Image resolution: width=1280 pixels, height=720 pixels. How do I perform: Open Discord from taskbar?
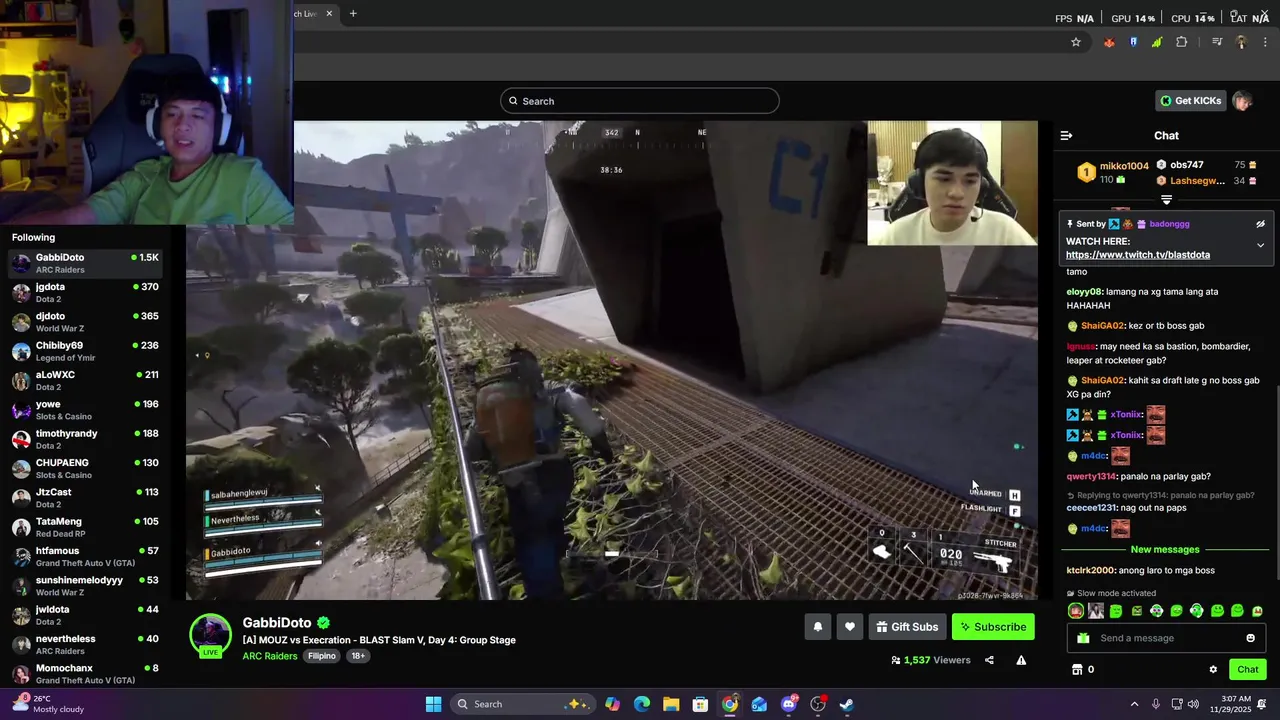click(x=789, y=704)
